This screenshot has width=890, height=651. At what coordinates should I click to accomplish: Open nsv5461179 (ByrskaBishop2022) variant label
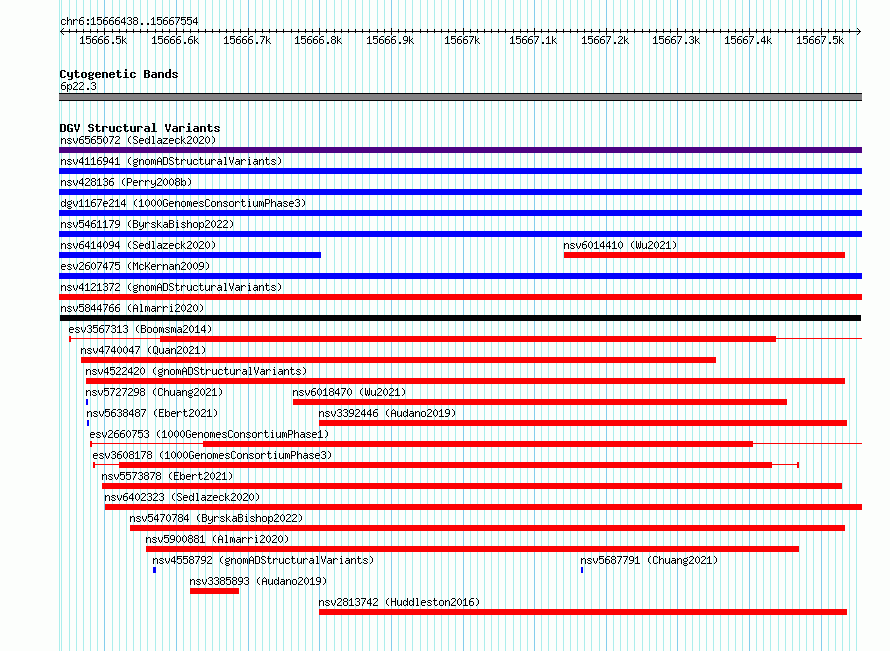coord(147,224)
